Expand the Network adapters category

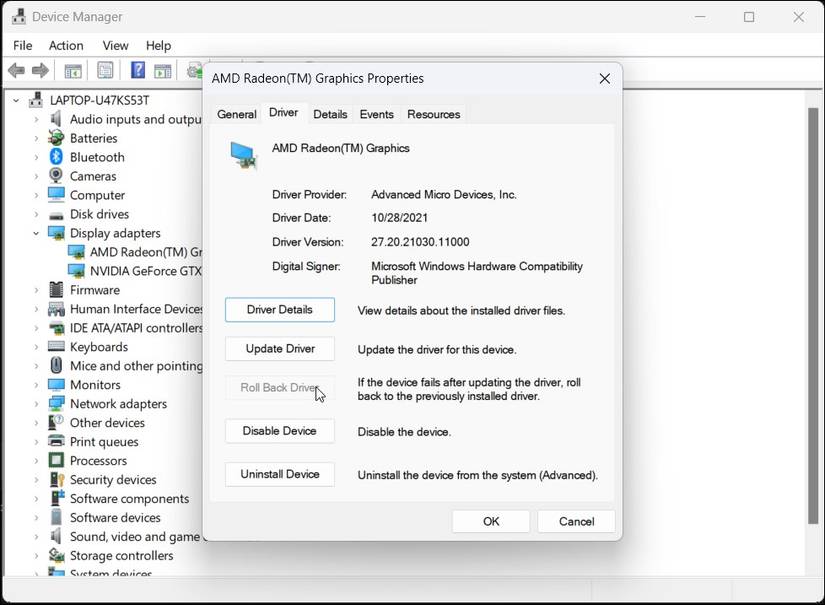(x=35, y=403)
